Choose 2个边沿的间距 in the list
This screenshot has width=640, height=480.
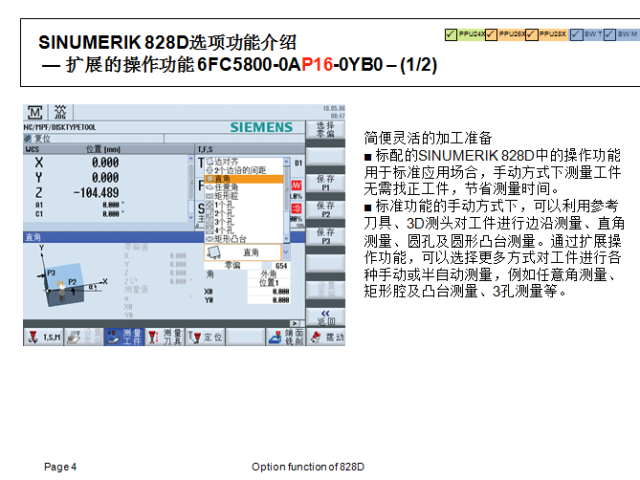[244, 170]
